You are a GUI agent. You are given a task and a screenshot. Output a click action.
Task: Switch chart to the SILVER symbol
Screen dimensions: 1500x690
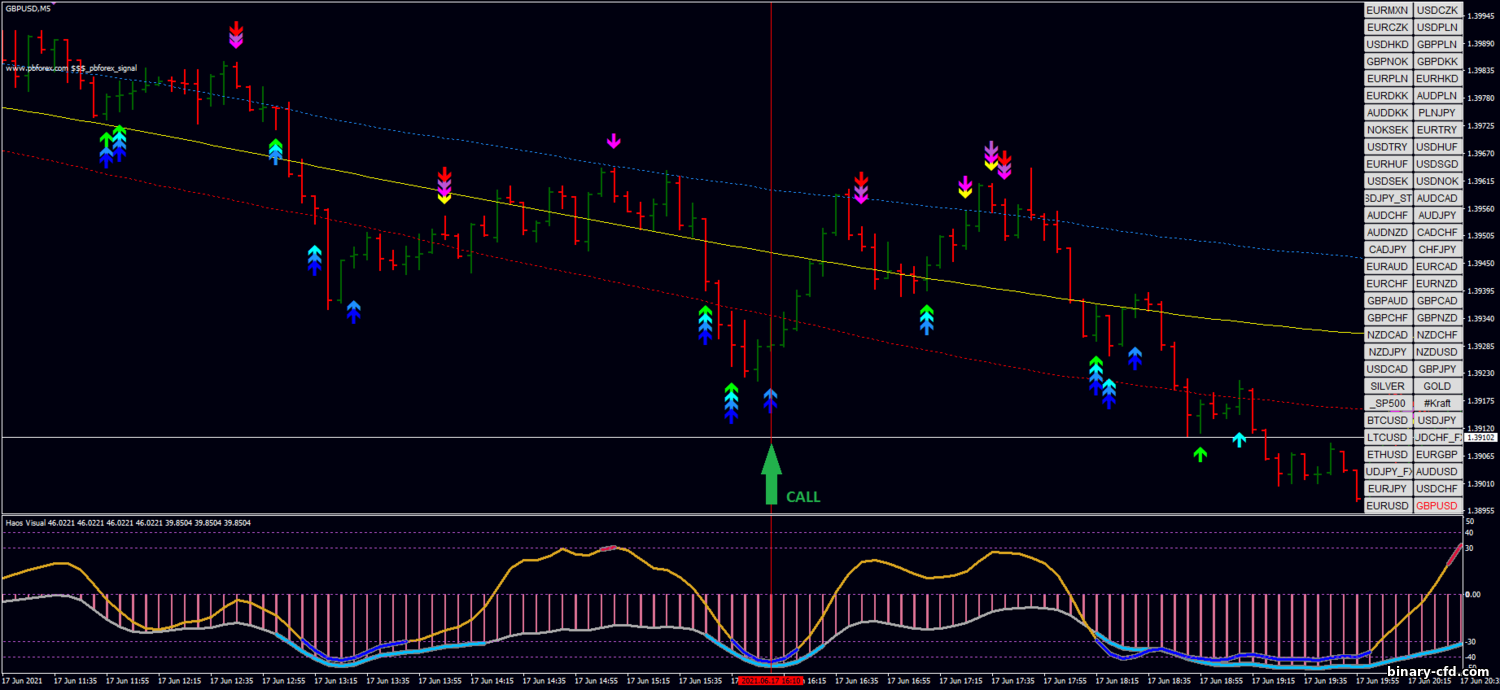click(x=1387, y=386)
